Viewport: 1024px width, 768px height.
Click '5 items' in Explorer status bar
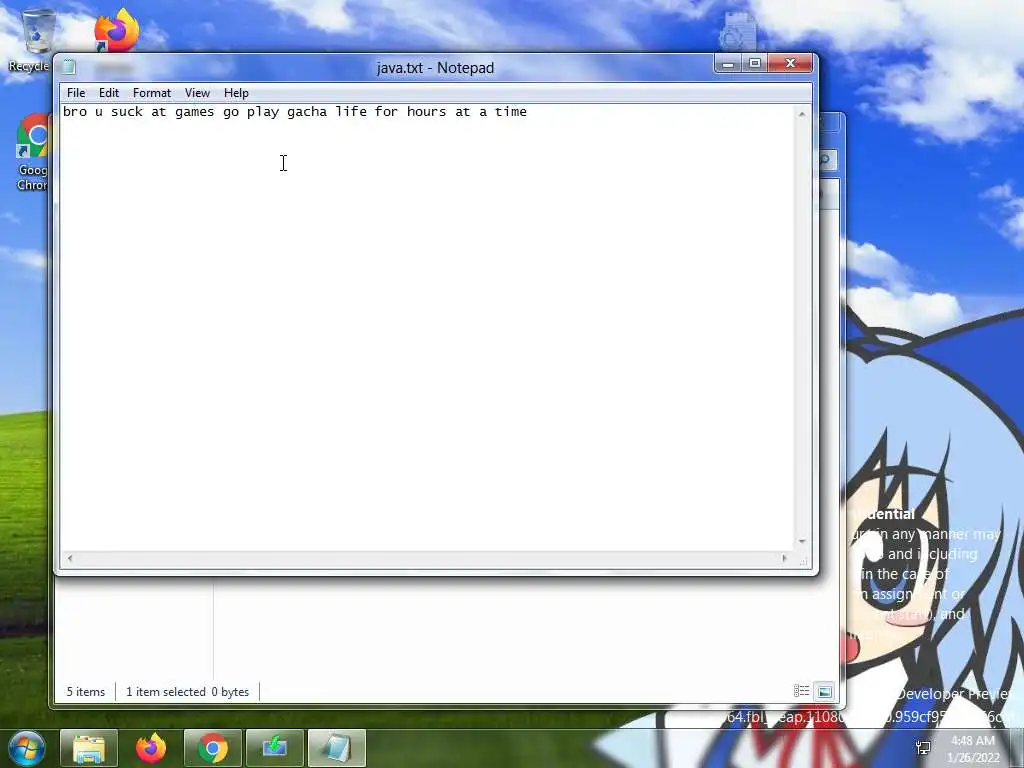(x=86, y=692)
